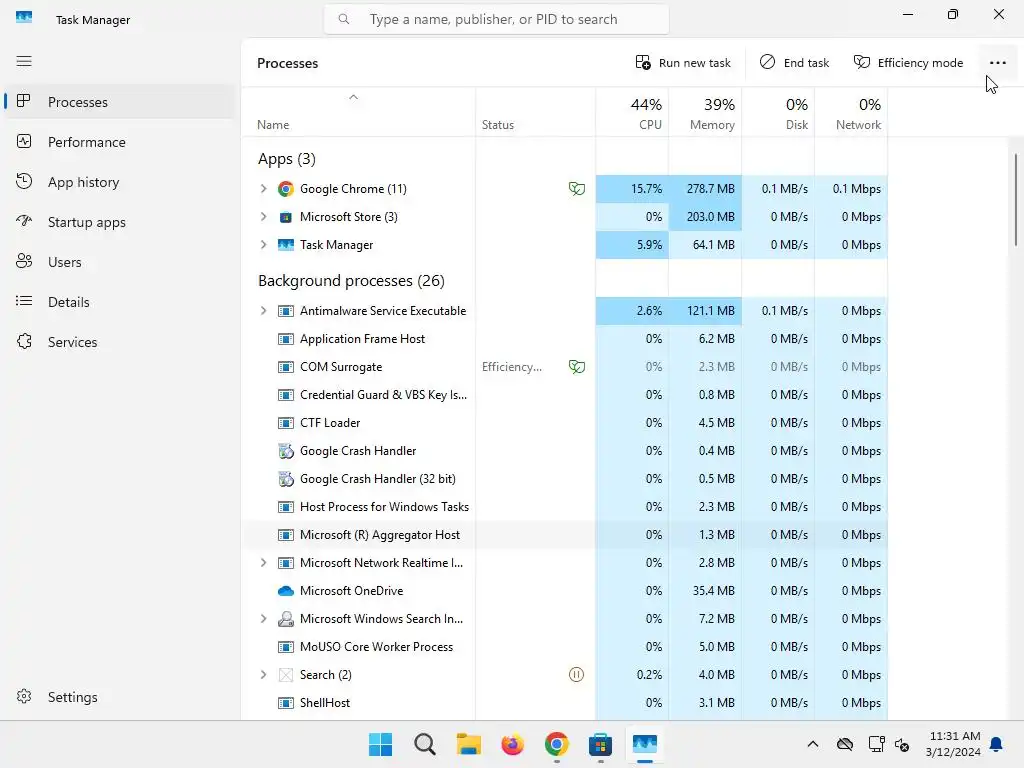The image size is (1024, 768).
Task: Click the Google Crash Handler (32 bit) icon
Action: click(285, 479)
